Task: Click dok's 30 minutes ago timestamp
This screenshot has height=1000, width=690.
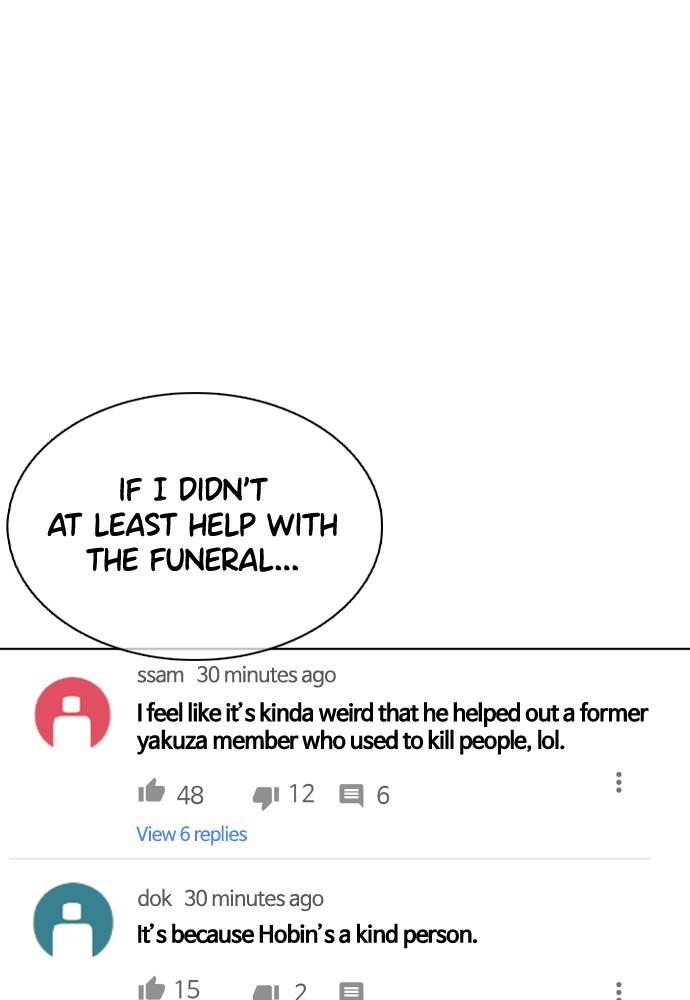Action: [254, 899]
